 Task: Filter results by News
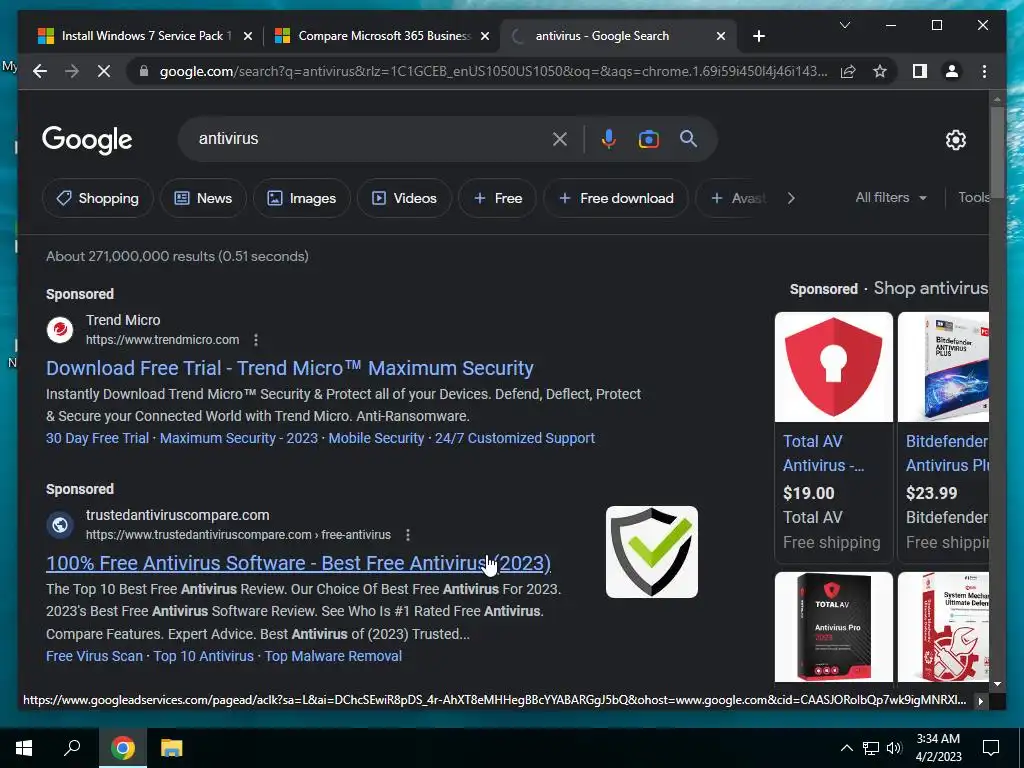203,198
